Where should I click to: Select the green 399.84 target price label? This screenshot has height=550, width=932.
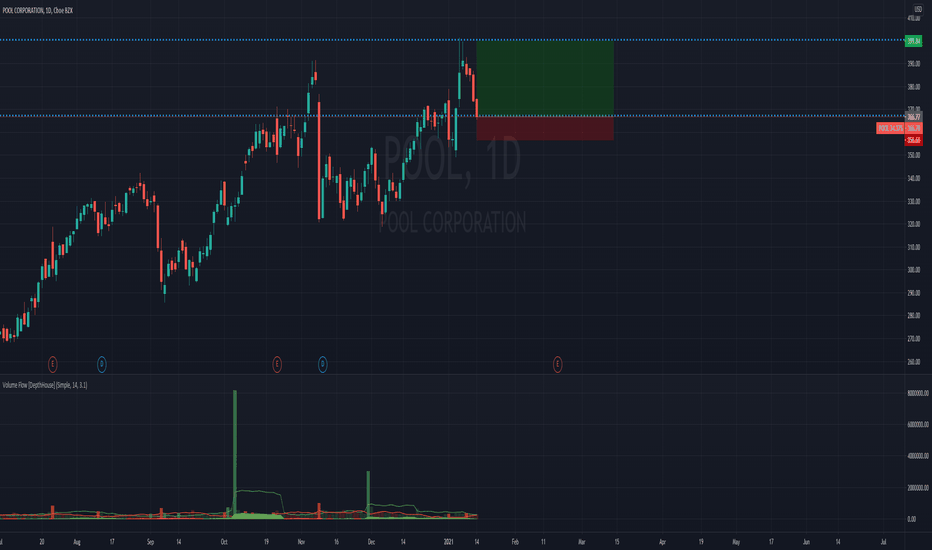coord(914,41)
